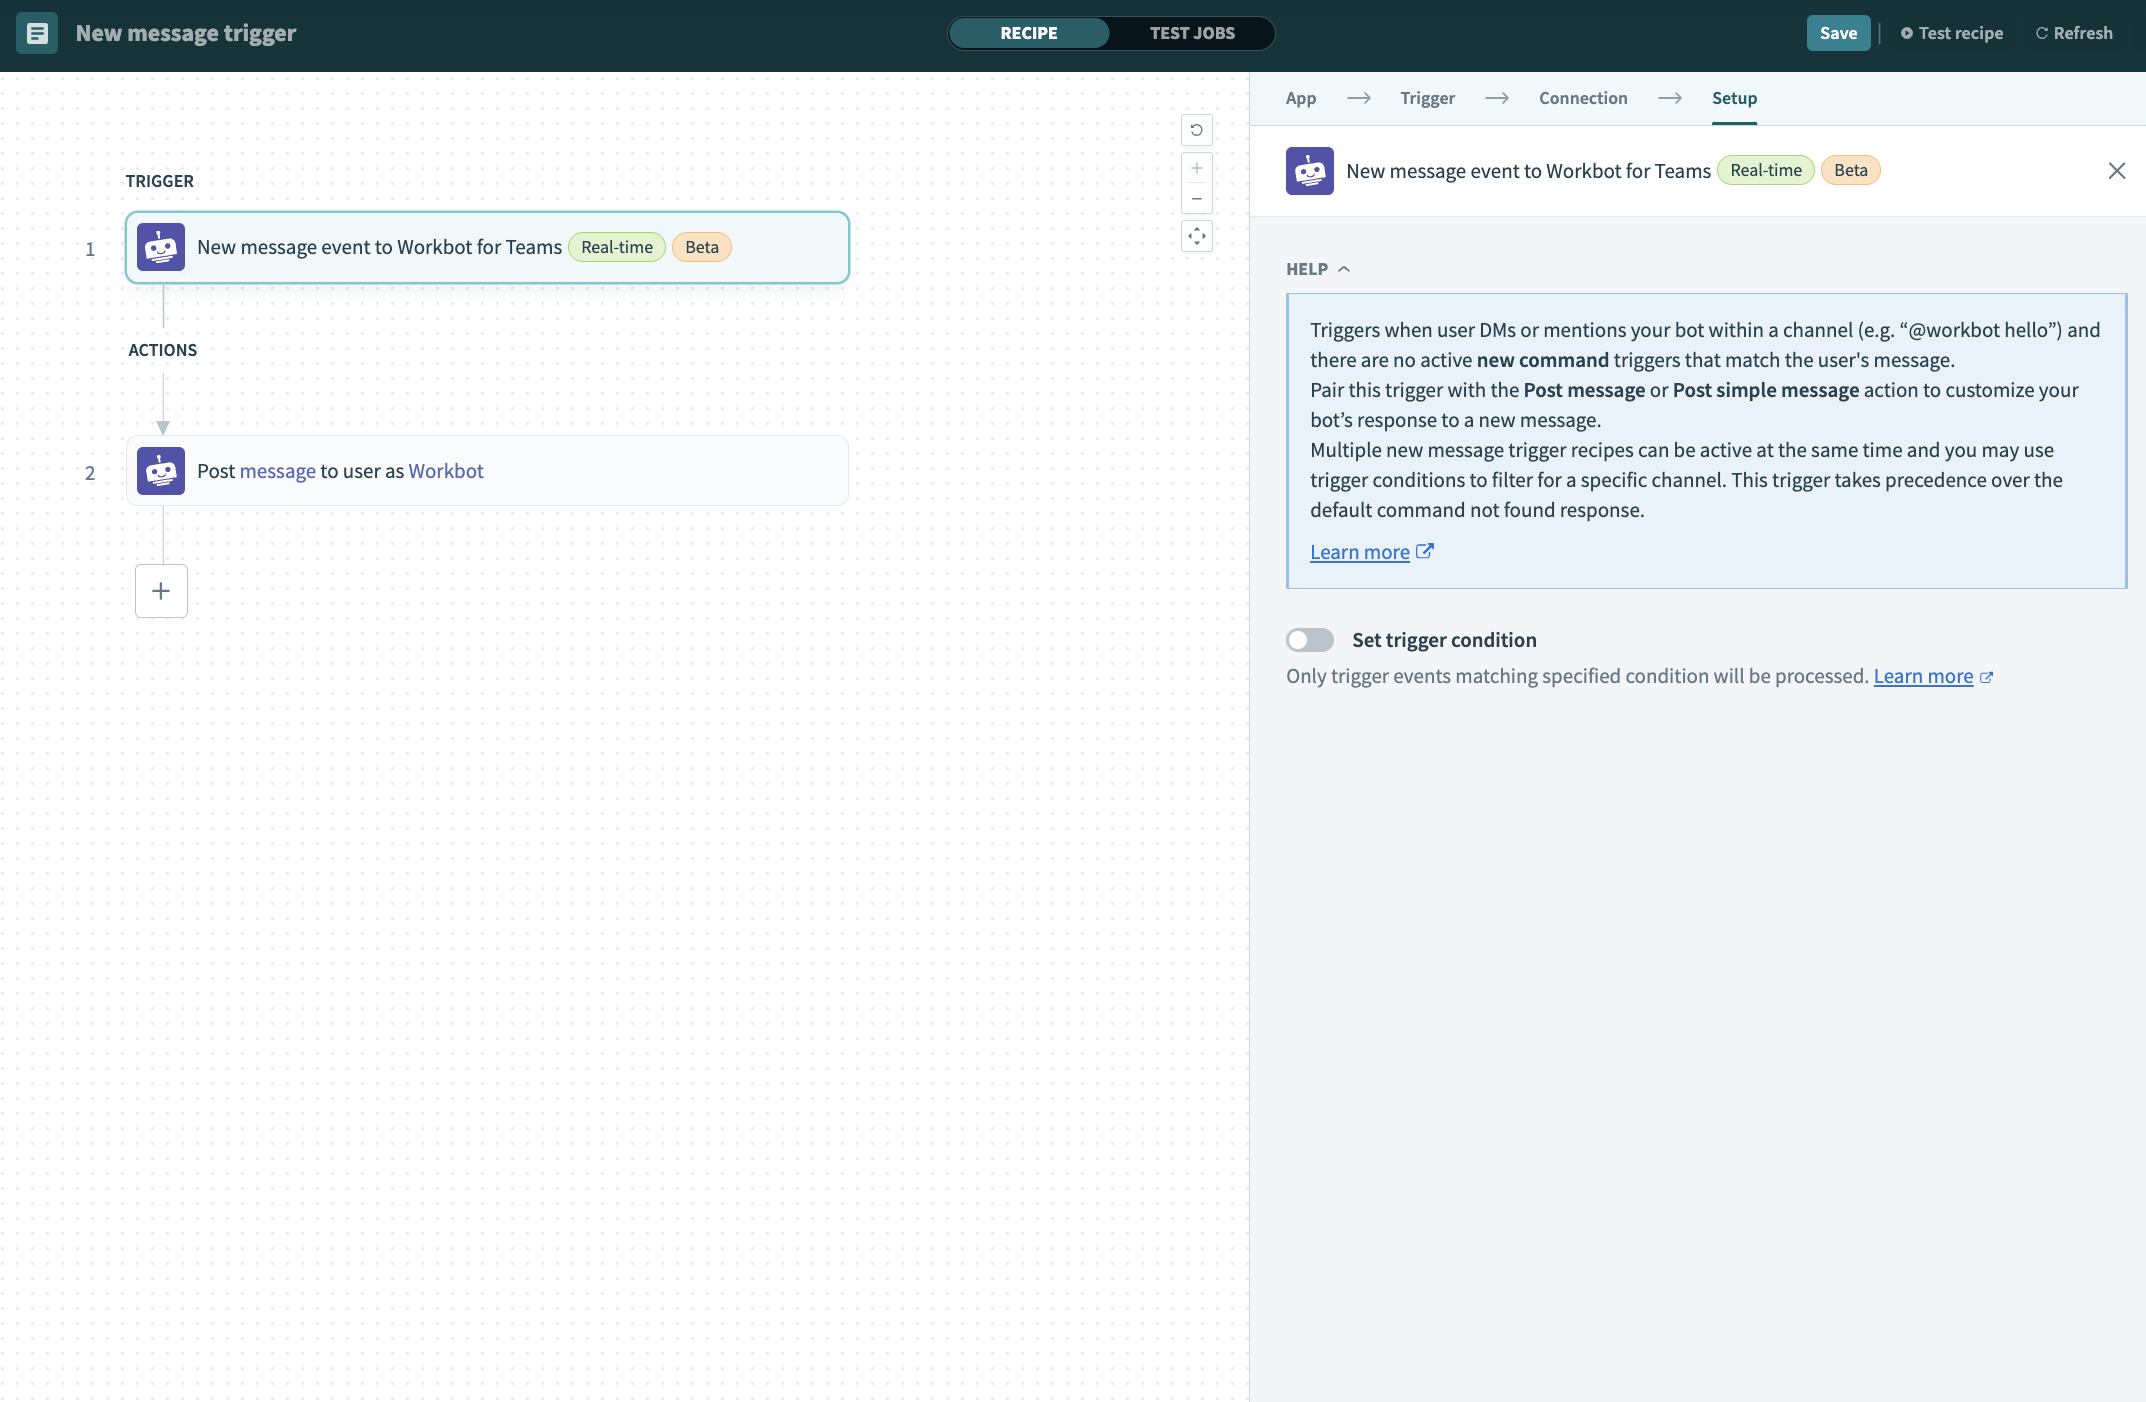Go to the Connection setup step

pyautogui.click(x=1582, y=98)
